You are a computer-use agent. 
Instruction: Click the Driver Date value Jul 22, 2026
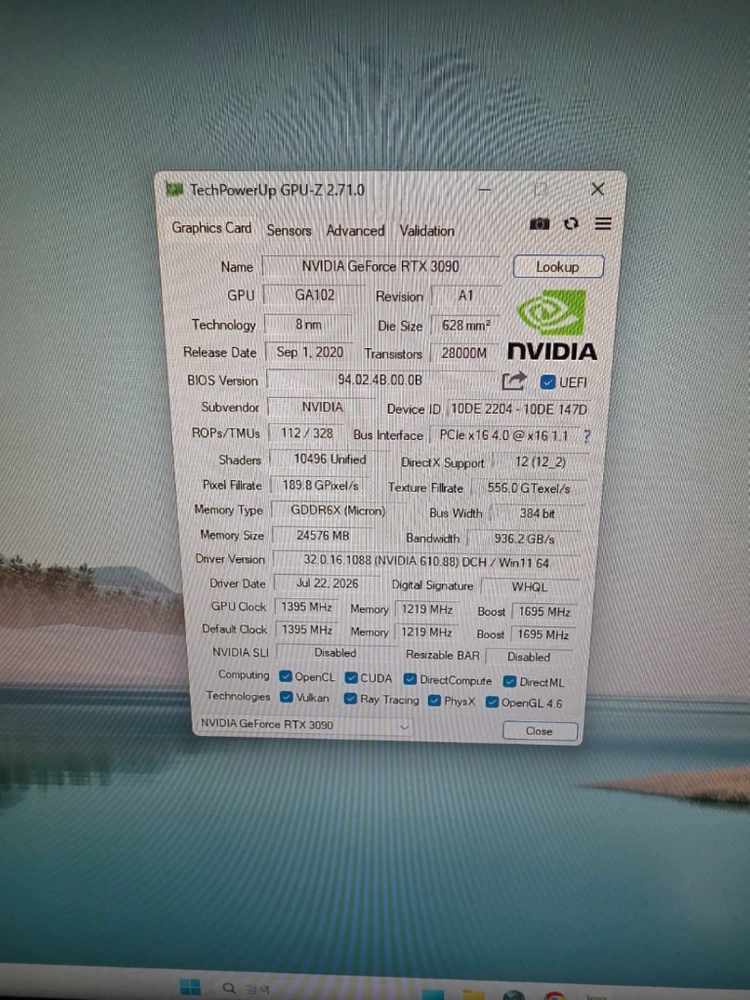click(x=327, y=583)
